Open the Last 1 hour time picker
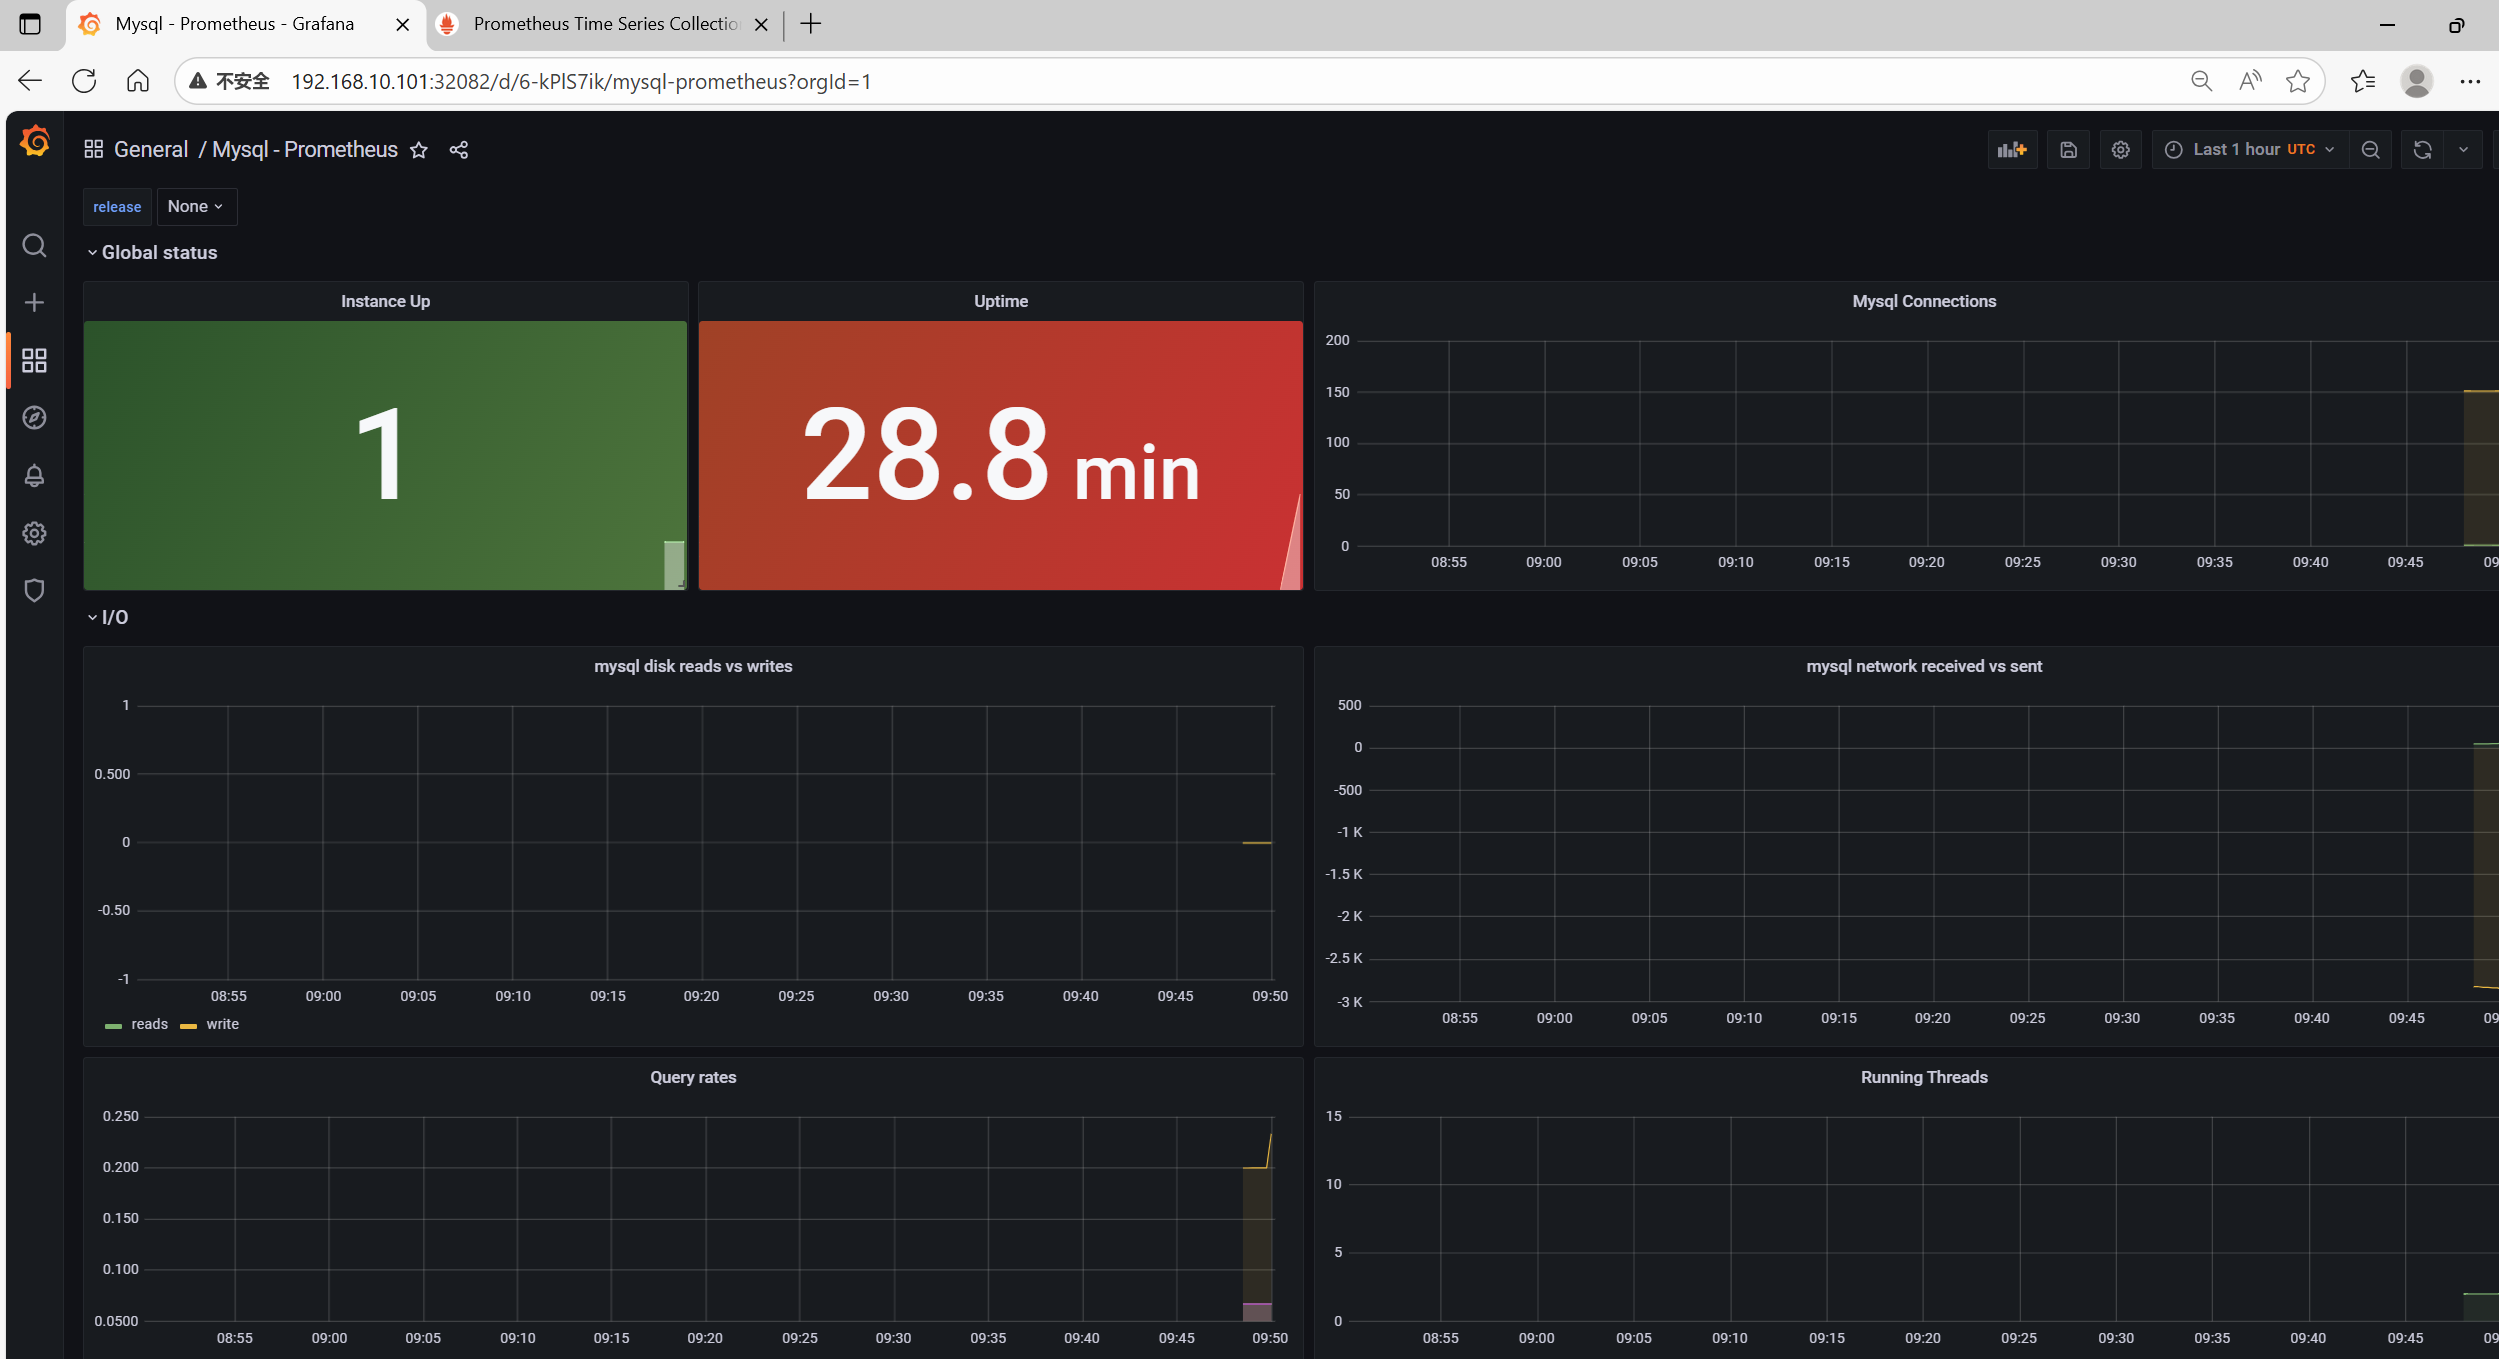Viewport: 2499px width, 1359px height. pyautogui.click(x=2249, y=150)
